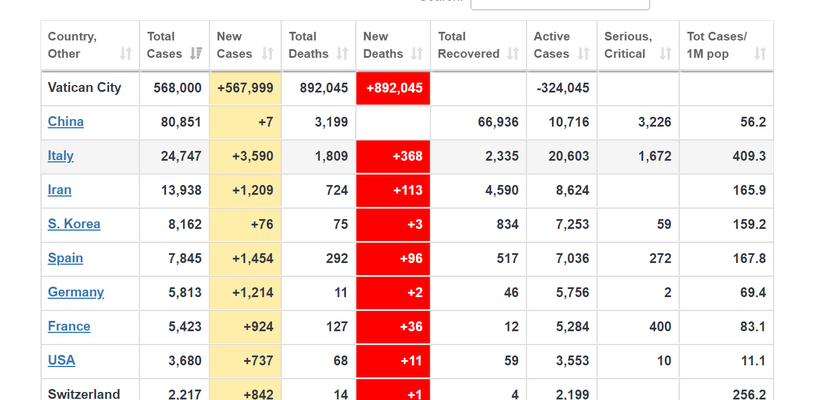Visit the France country link
The height and width of the screenshot is (400, 836).
(x=69, y=326)
